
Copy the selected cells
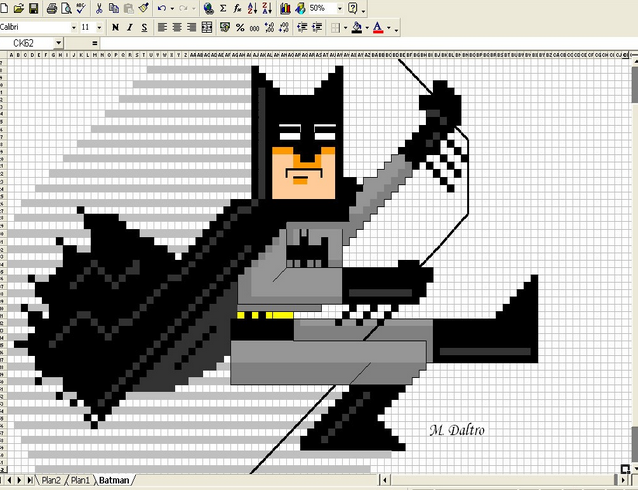coord(114,8)
